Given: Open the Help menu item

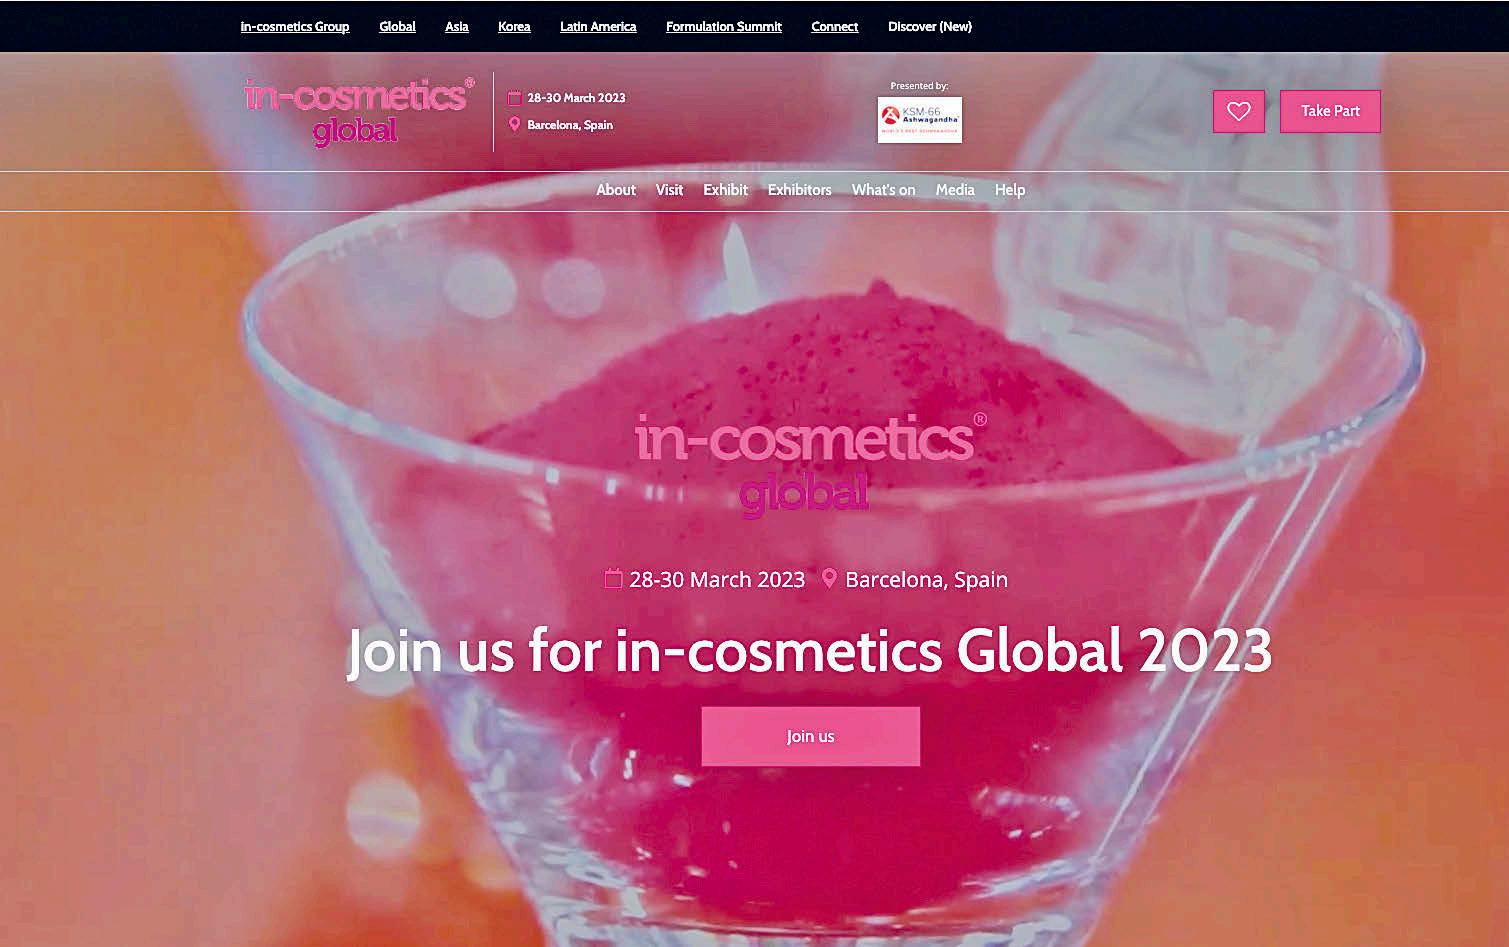Looking at the screenshot, I should pyautogui.click(x=1010, y=190).
